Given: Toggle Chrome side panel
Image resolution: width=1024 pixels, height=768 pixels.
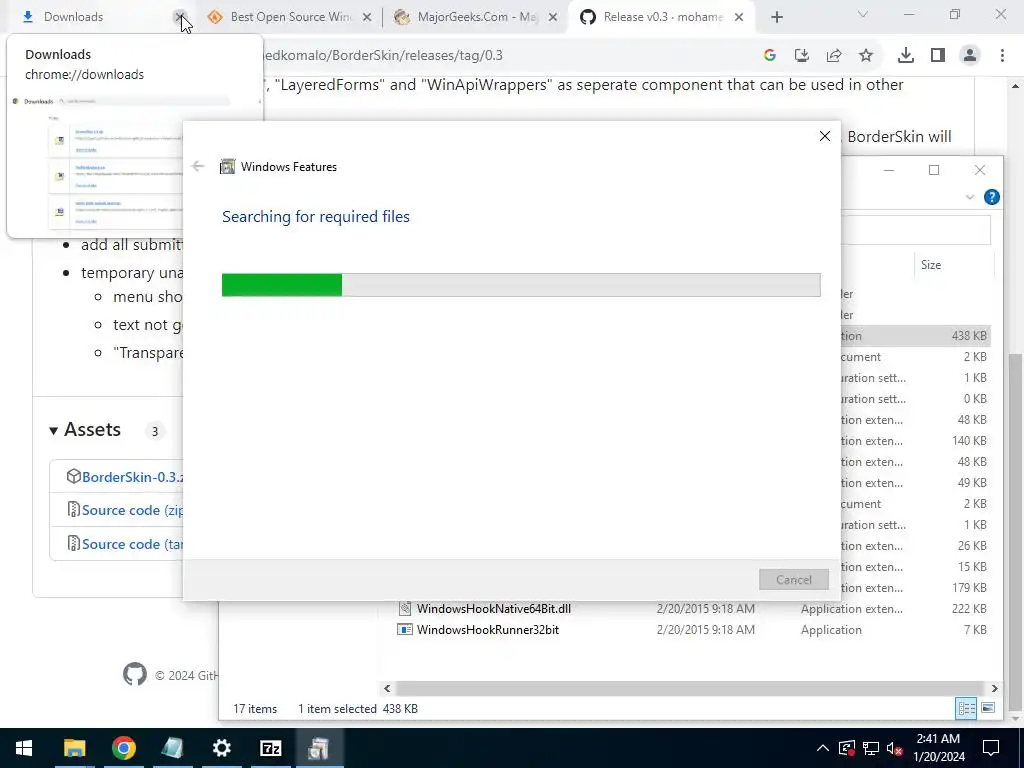Looking at the screenshot, I should point(938,56).
